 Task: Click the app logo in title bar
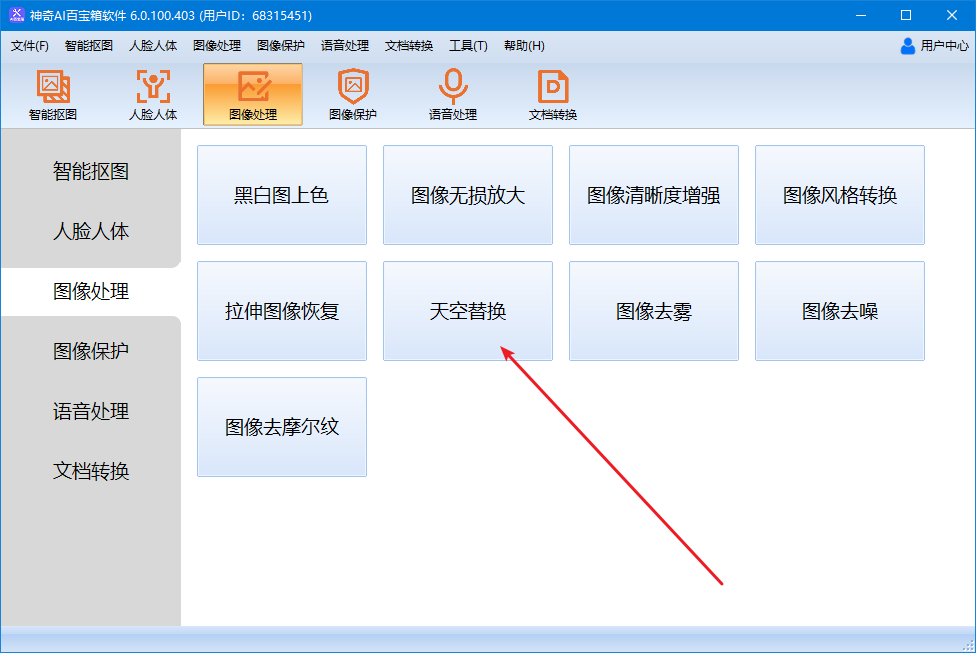click(17, 15)
